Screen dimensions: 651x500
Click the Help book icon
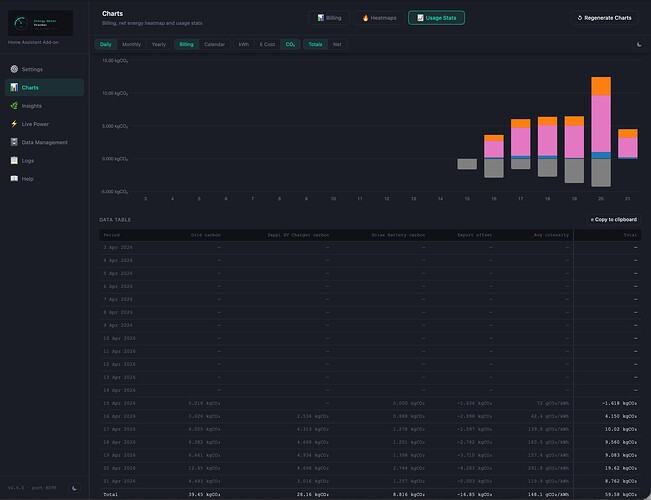point(14,179)
